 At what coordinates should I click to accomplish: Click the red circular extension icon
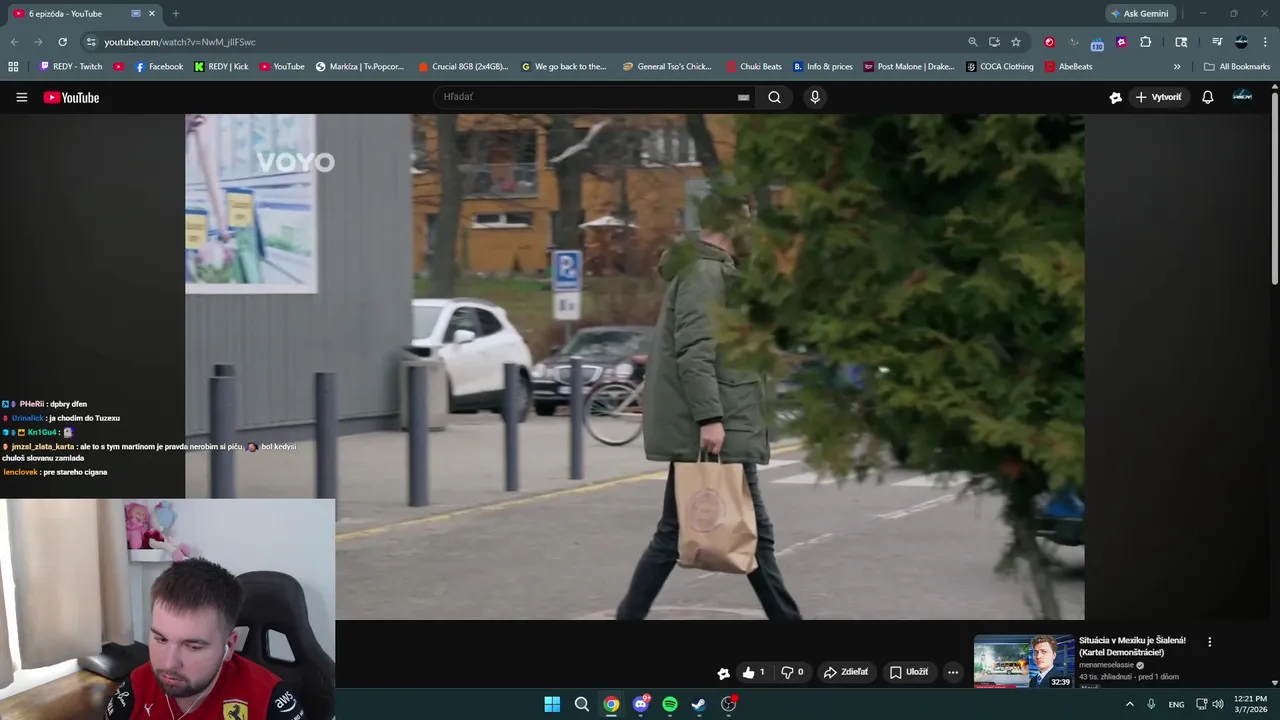point(1049,42)
